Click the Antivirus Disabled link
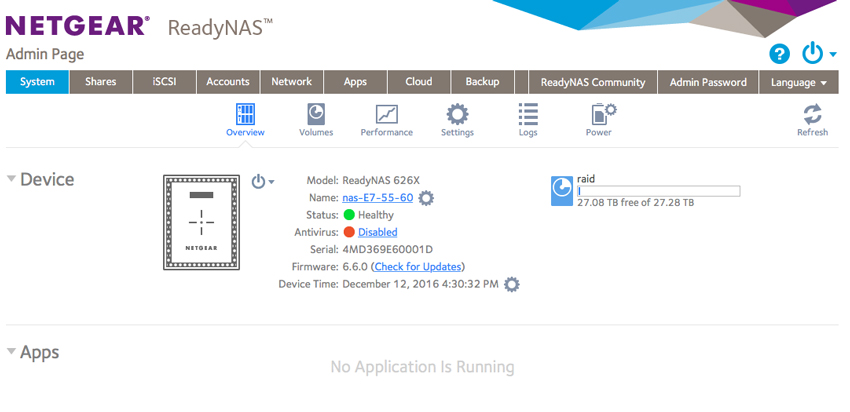Screen dimensions: 850x412 (377, 232)
